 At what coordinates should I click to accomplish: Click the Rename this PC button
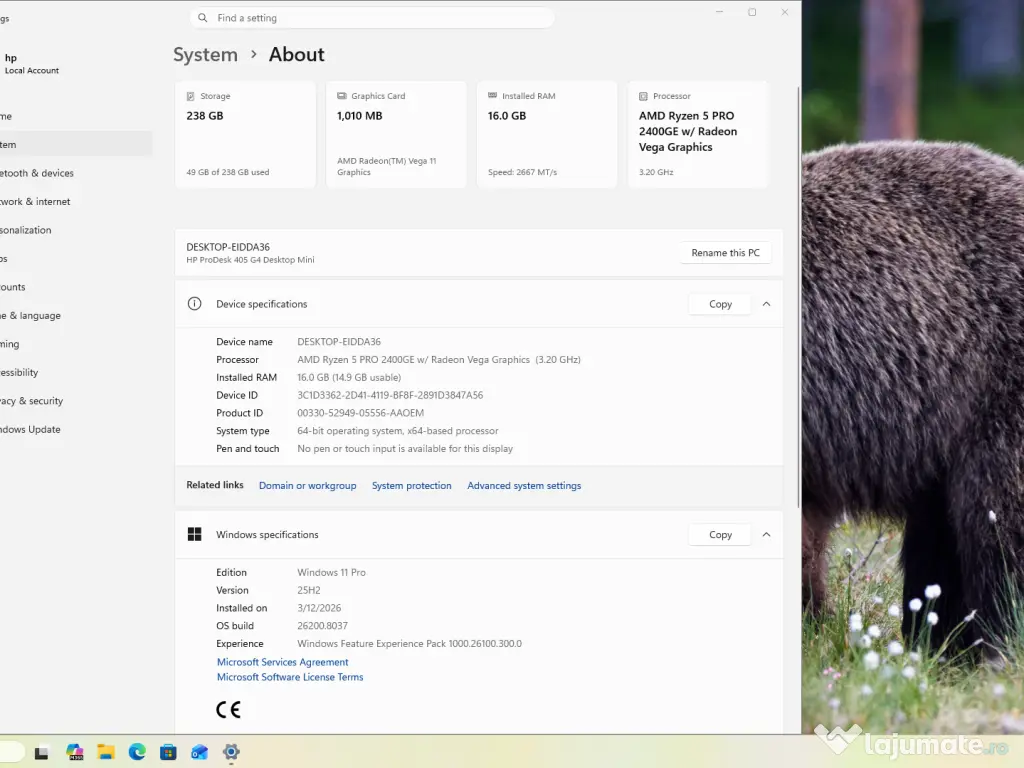[x=725, y=253]
